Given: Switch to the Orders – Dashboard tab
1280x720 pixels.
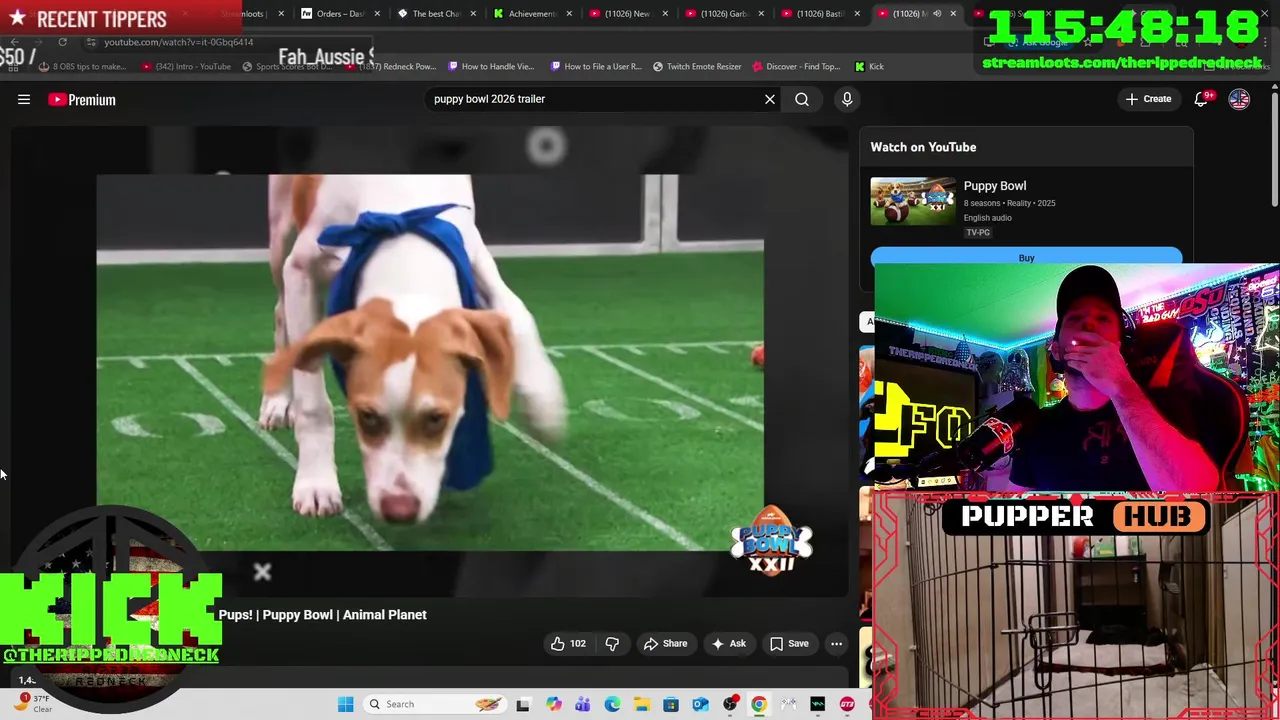Looking at the screenshot, I should 340,14.
